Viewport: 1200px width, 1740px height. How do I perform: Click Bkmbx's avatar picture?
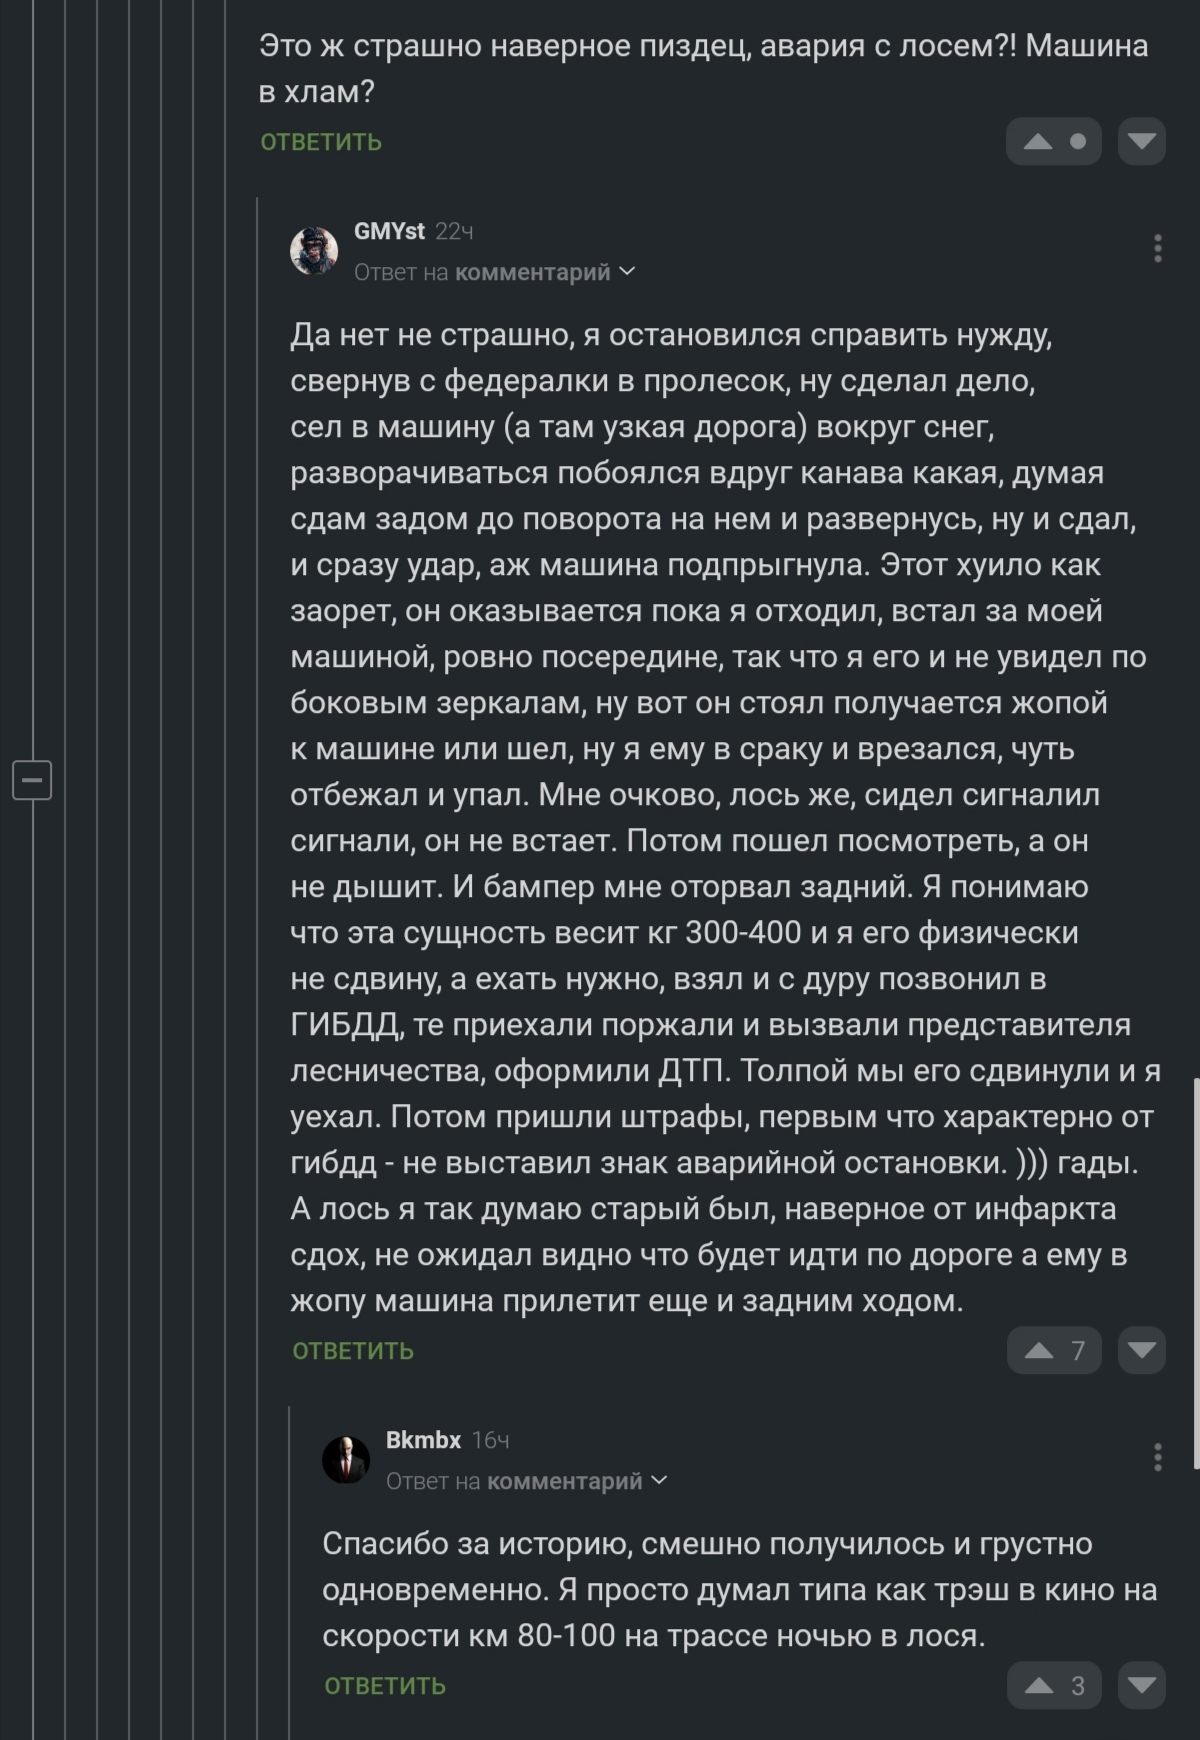coord(346,1459)
